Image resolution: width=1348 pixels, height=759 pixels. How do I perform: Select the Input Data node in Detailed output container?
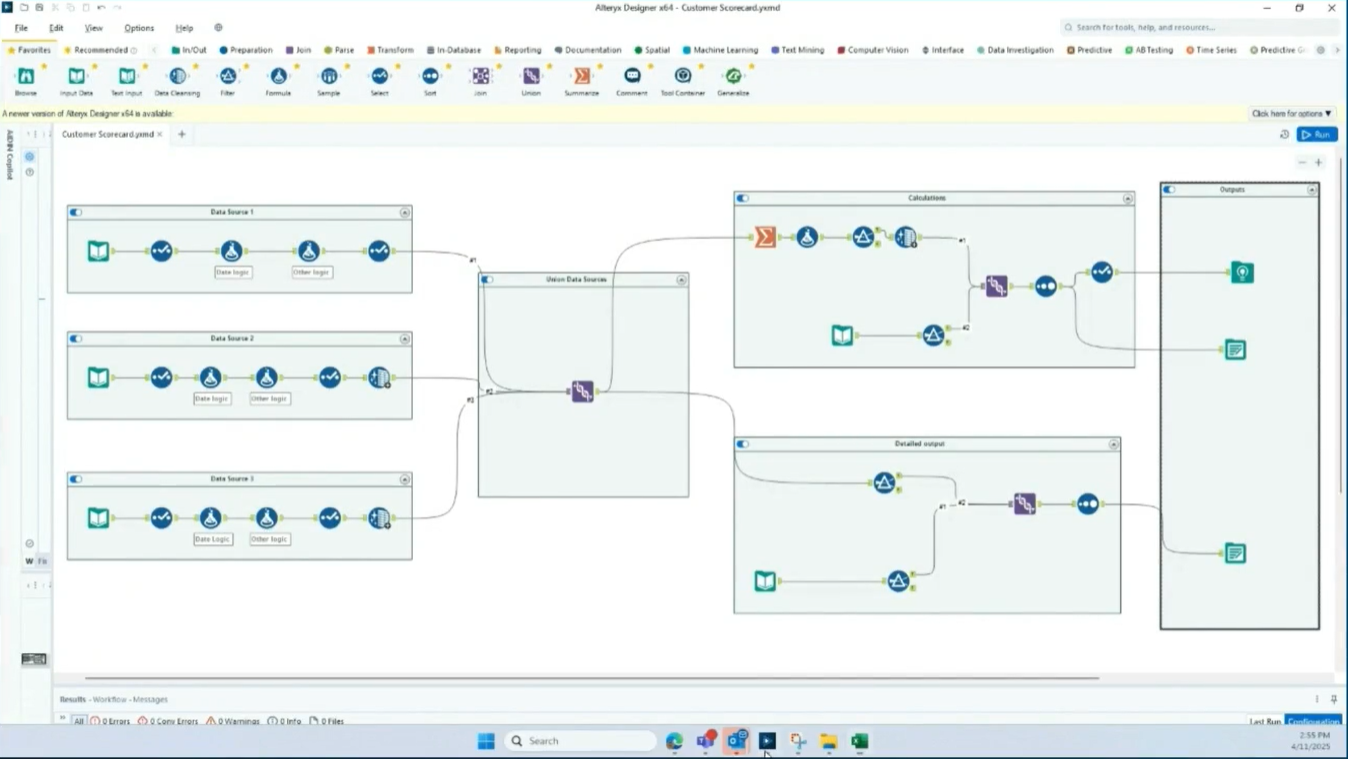point(765,581)
